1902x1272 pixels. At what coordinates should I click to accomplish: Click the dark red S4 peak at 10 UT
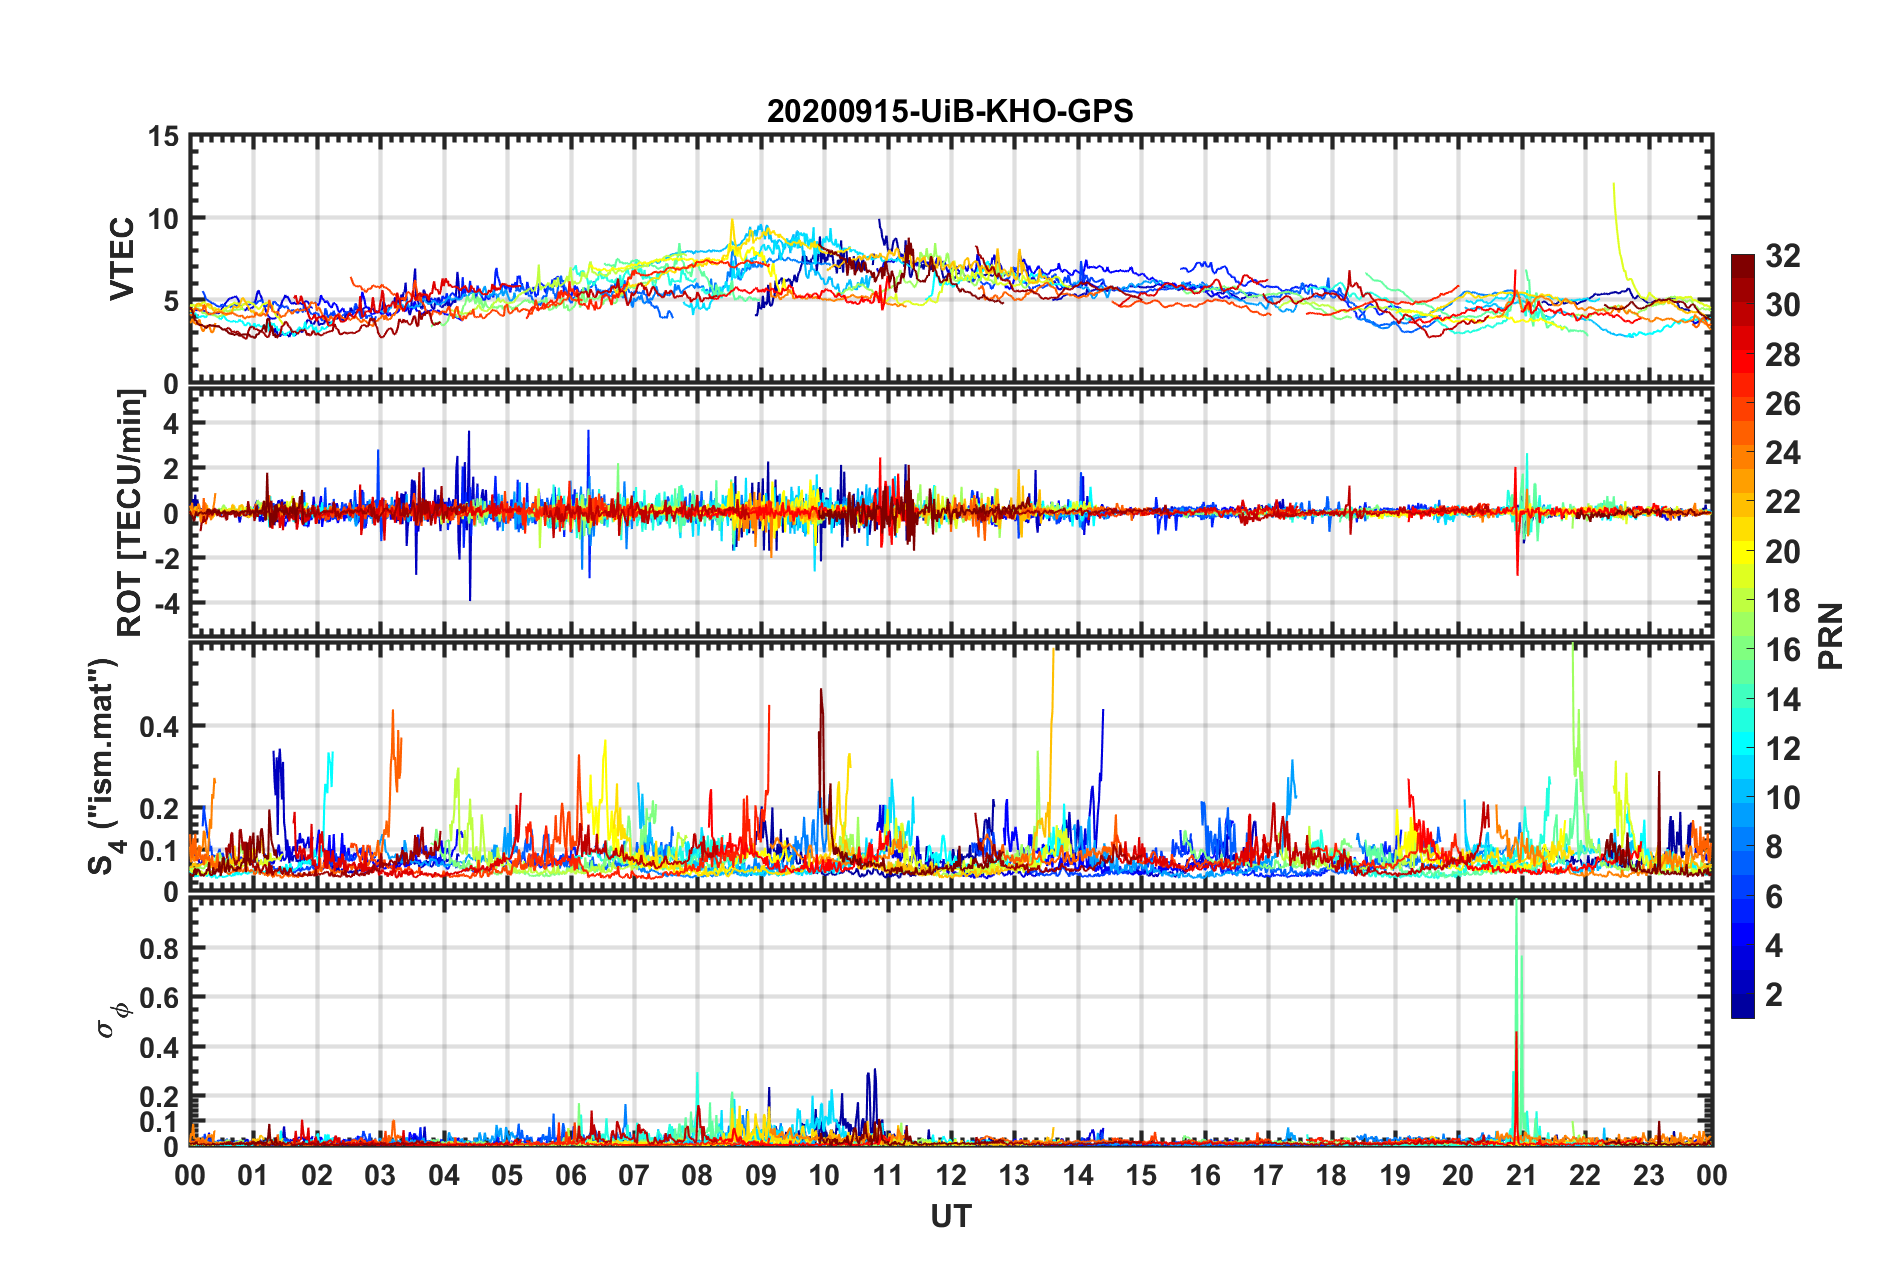coord(821,770)
